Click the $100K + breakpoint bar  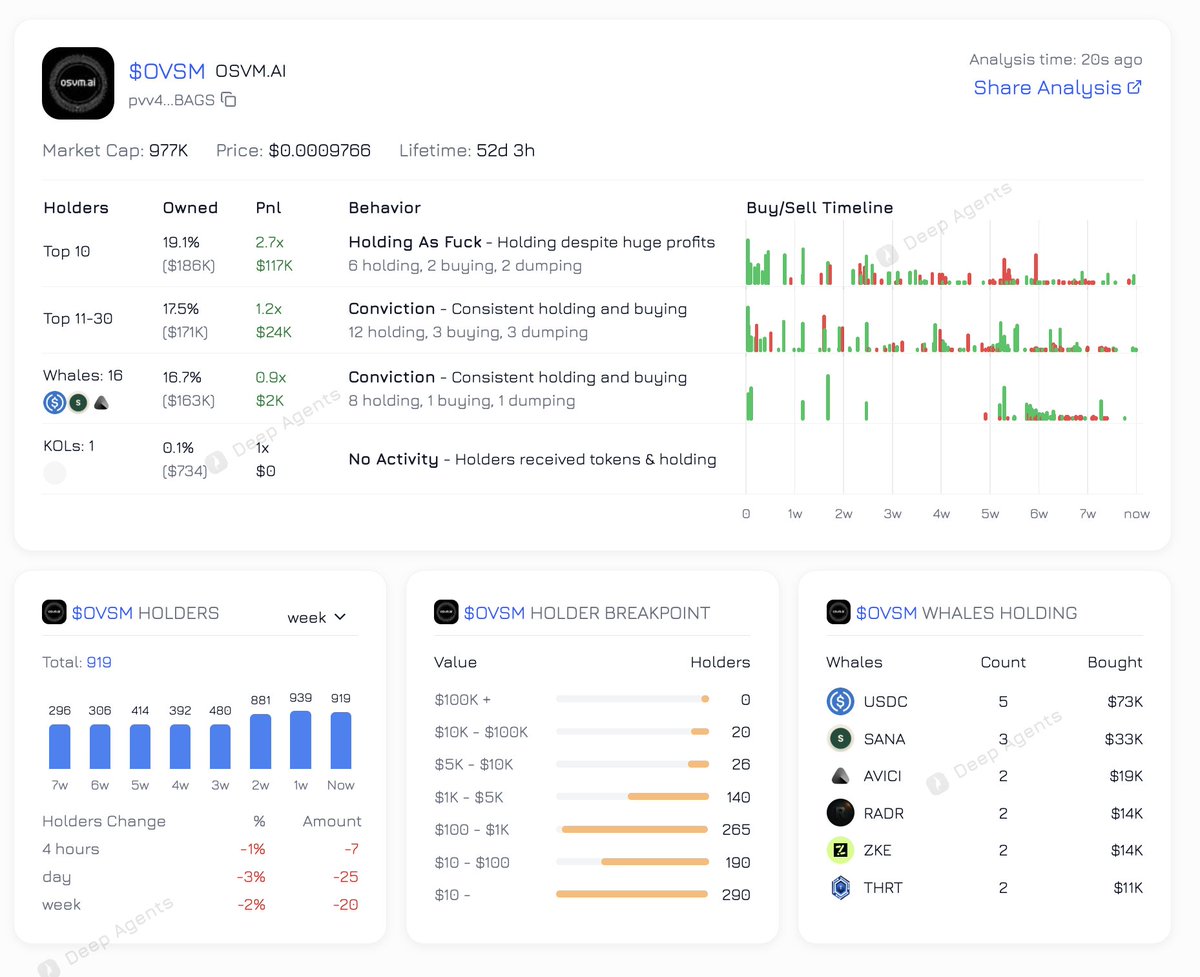(632, 699)
